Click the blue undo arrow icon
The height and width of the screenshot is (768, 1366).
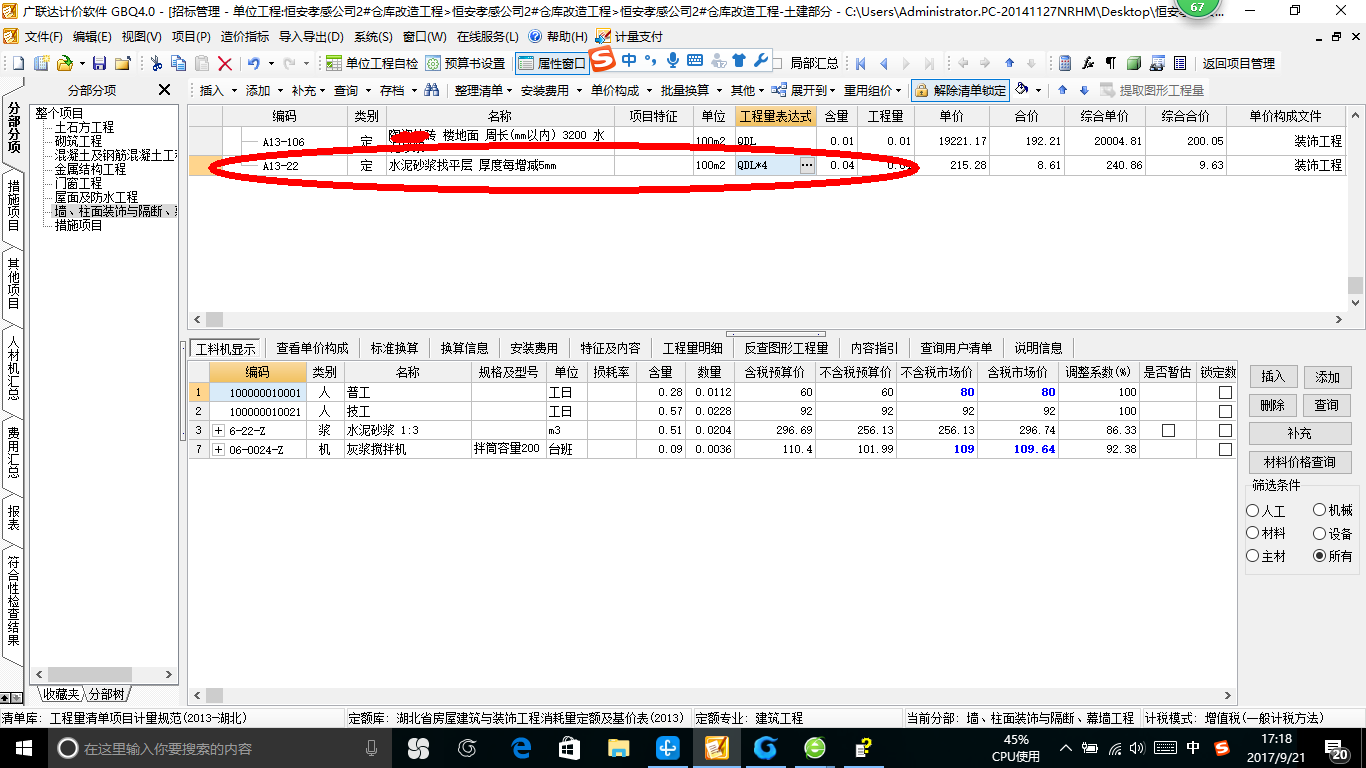254,63
